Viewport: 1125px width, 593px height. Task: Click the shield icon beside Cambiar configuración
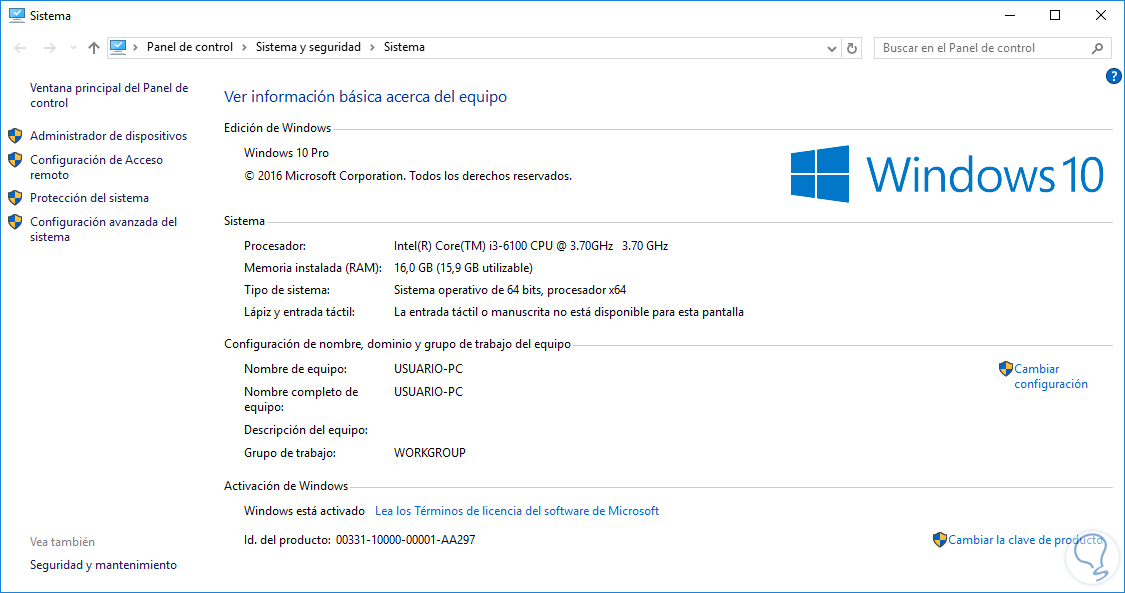[x=1006, y=369]
